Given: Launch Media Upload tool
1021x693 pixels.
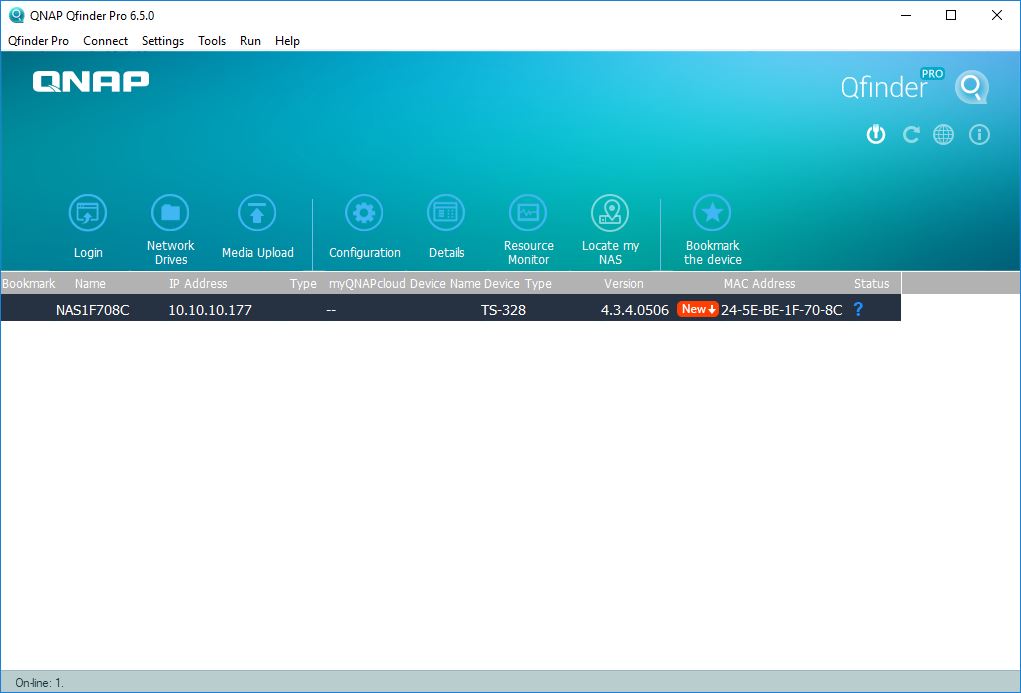Looking at the screenshot, I should point(257,213).
